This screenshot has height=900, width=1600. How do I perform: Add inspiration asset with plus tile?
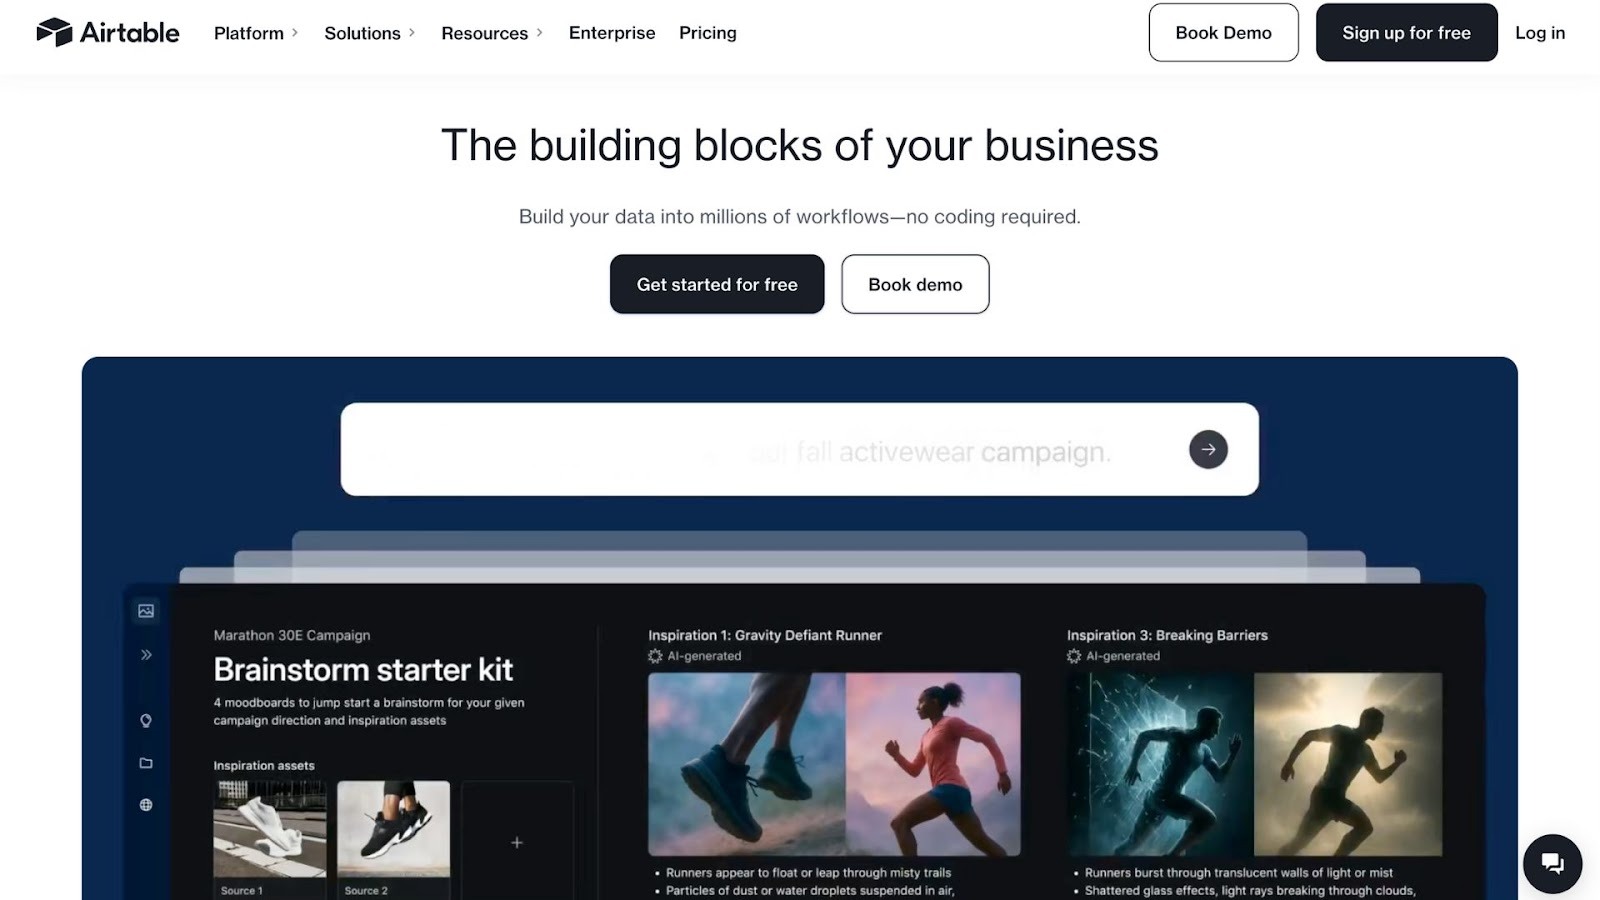pos(517,842)
